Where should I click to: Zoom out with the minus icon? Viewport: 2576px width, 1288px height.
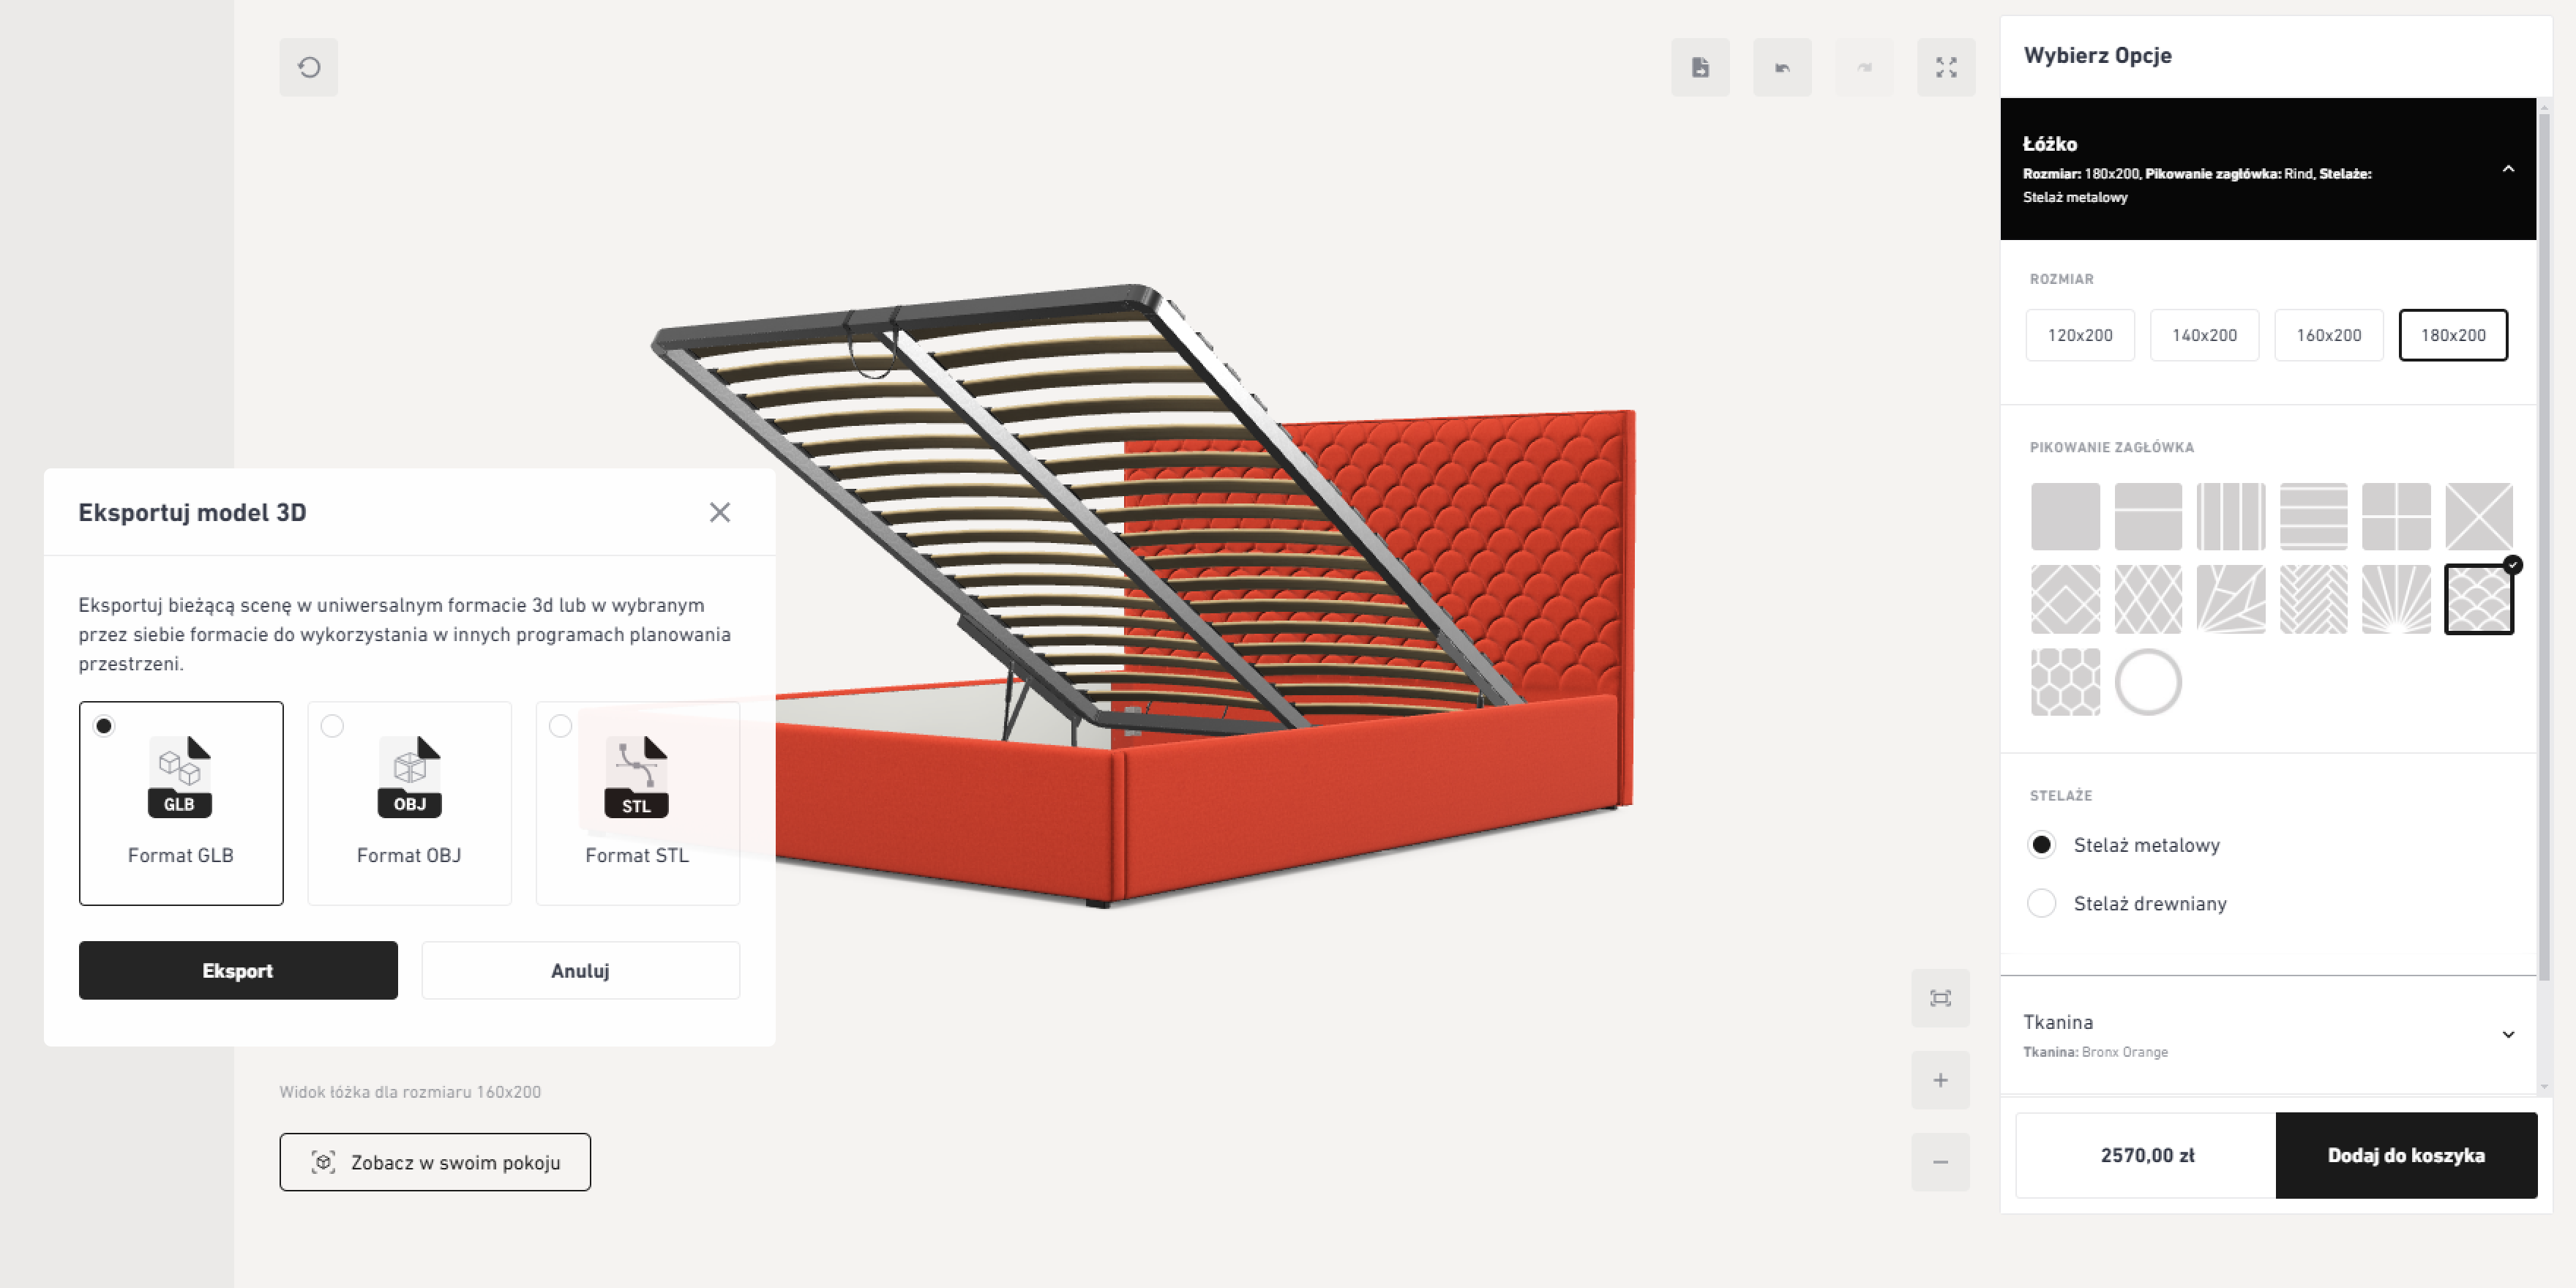(x=1940, y=1162)
